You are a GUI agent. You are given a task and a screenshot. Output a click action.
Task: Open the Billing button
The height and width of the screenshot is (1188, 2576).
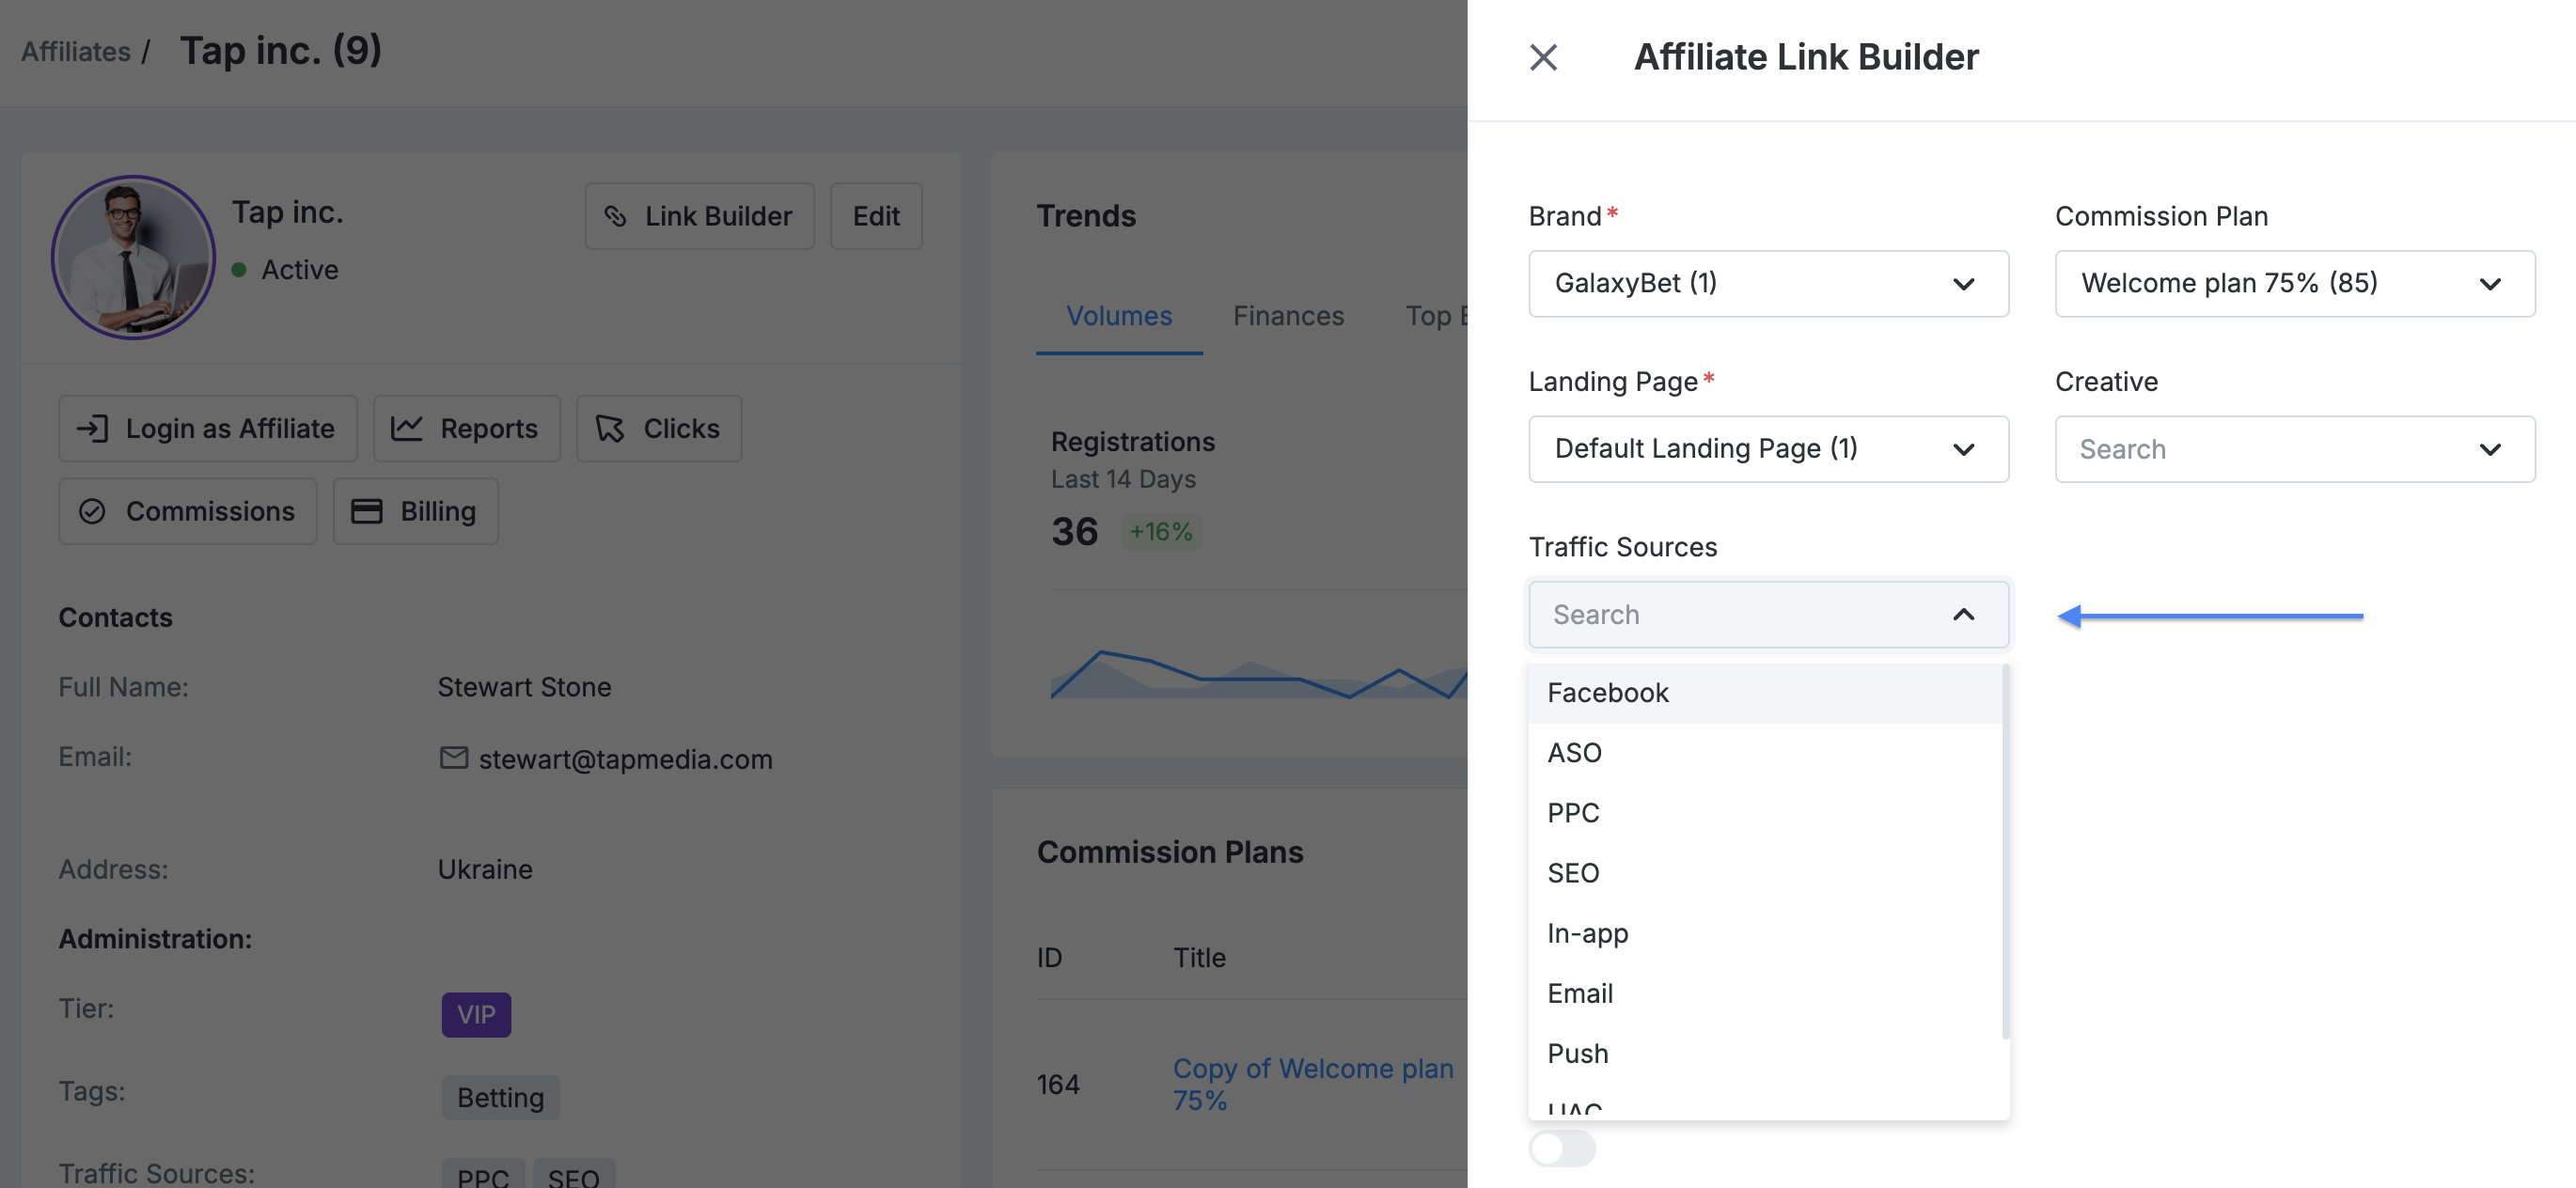[x=416, y=511]
